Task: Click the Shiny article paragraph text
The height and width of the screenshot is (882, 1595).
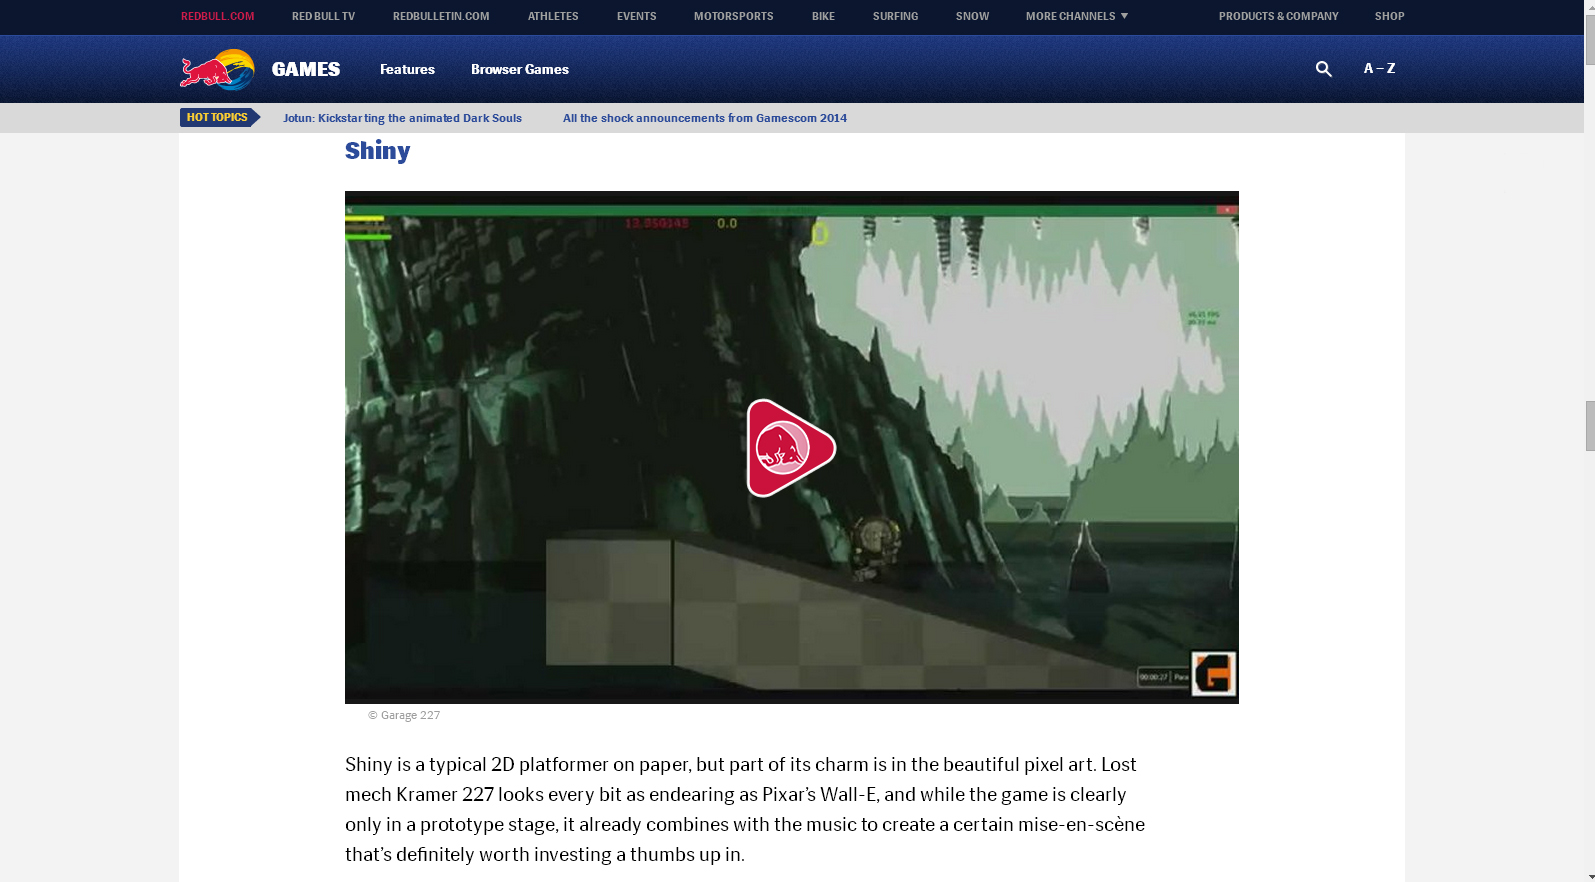Action: (745, 809)
